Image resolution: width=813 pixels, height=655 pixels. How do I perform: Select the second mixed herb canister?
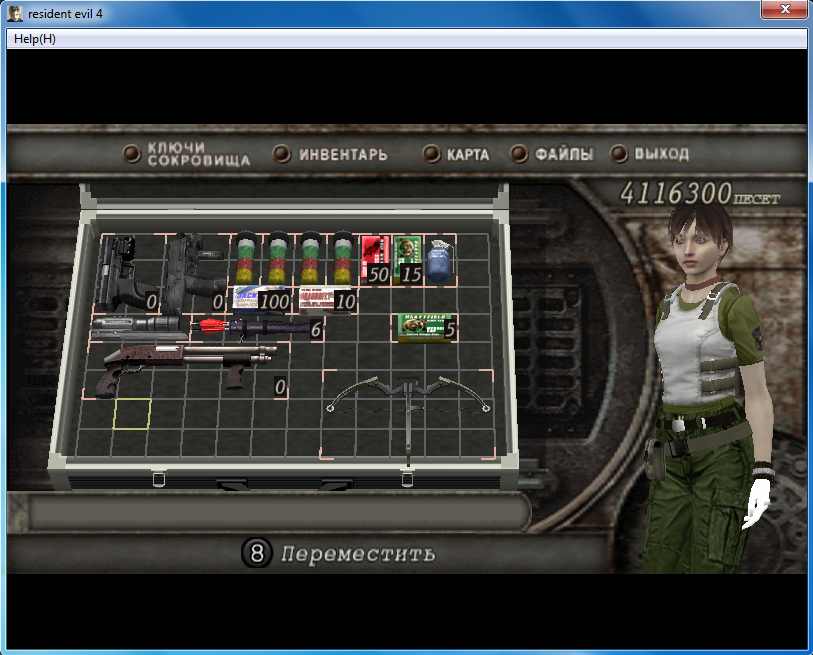click(x=278, y=258)
